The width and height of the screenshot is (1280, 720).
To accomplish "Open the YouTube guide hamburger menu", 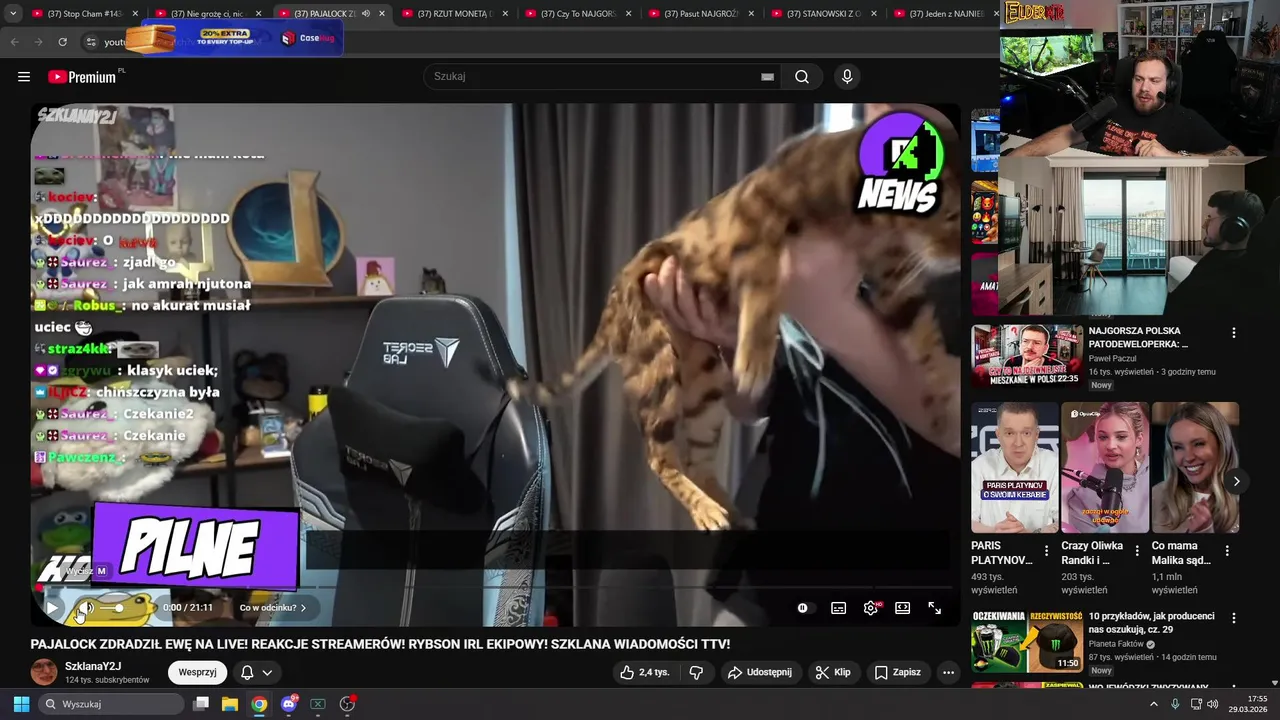I will tap(24, 77).
